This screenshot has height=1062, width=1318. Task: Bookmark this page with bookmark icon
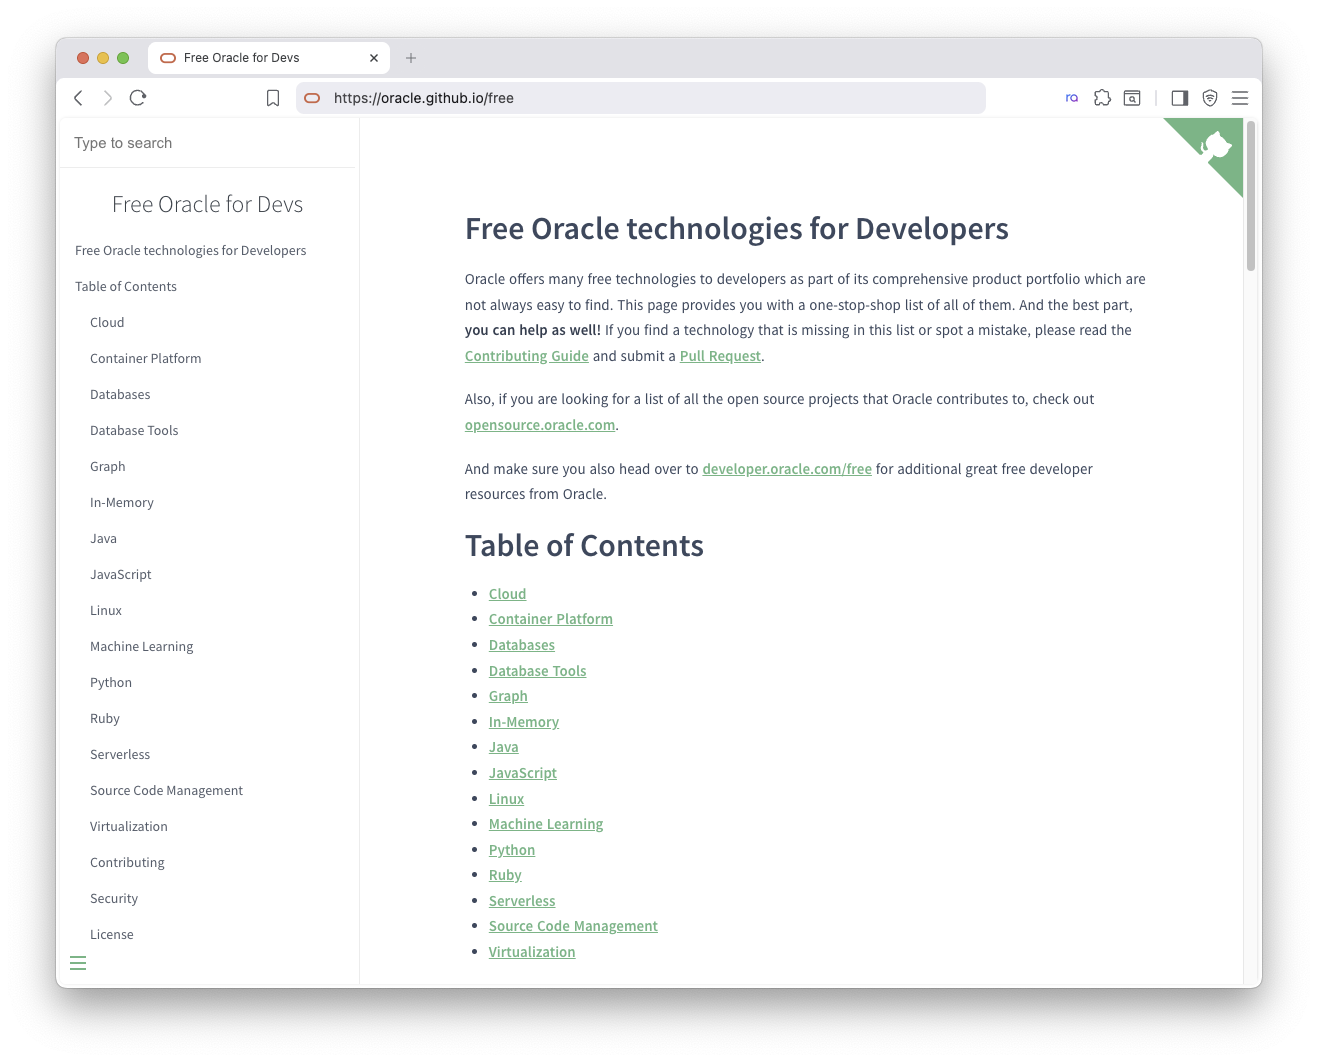coord(273,98)
